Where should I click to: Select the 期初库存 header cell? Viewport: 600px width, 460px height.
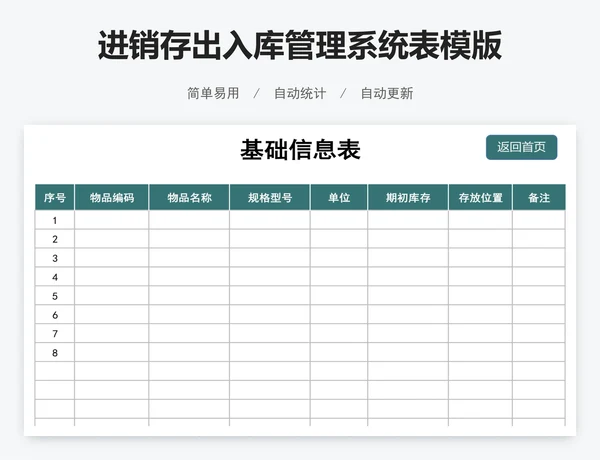pyautogui.click(x=408, y=198)
